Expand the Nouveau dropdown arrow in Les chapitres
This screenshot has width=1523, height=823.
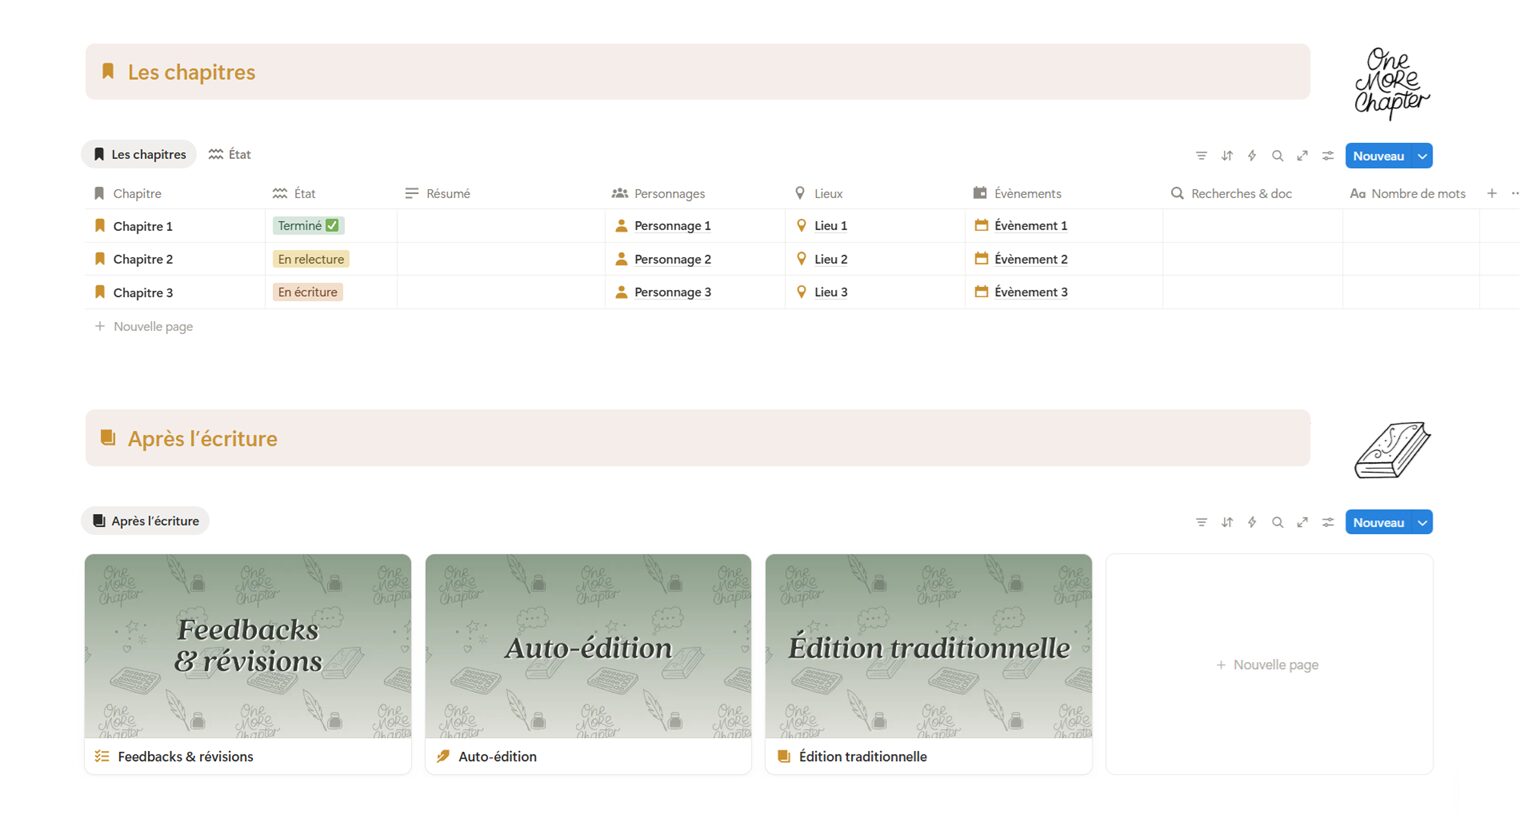1422,156
